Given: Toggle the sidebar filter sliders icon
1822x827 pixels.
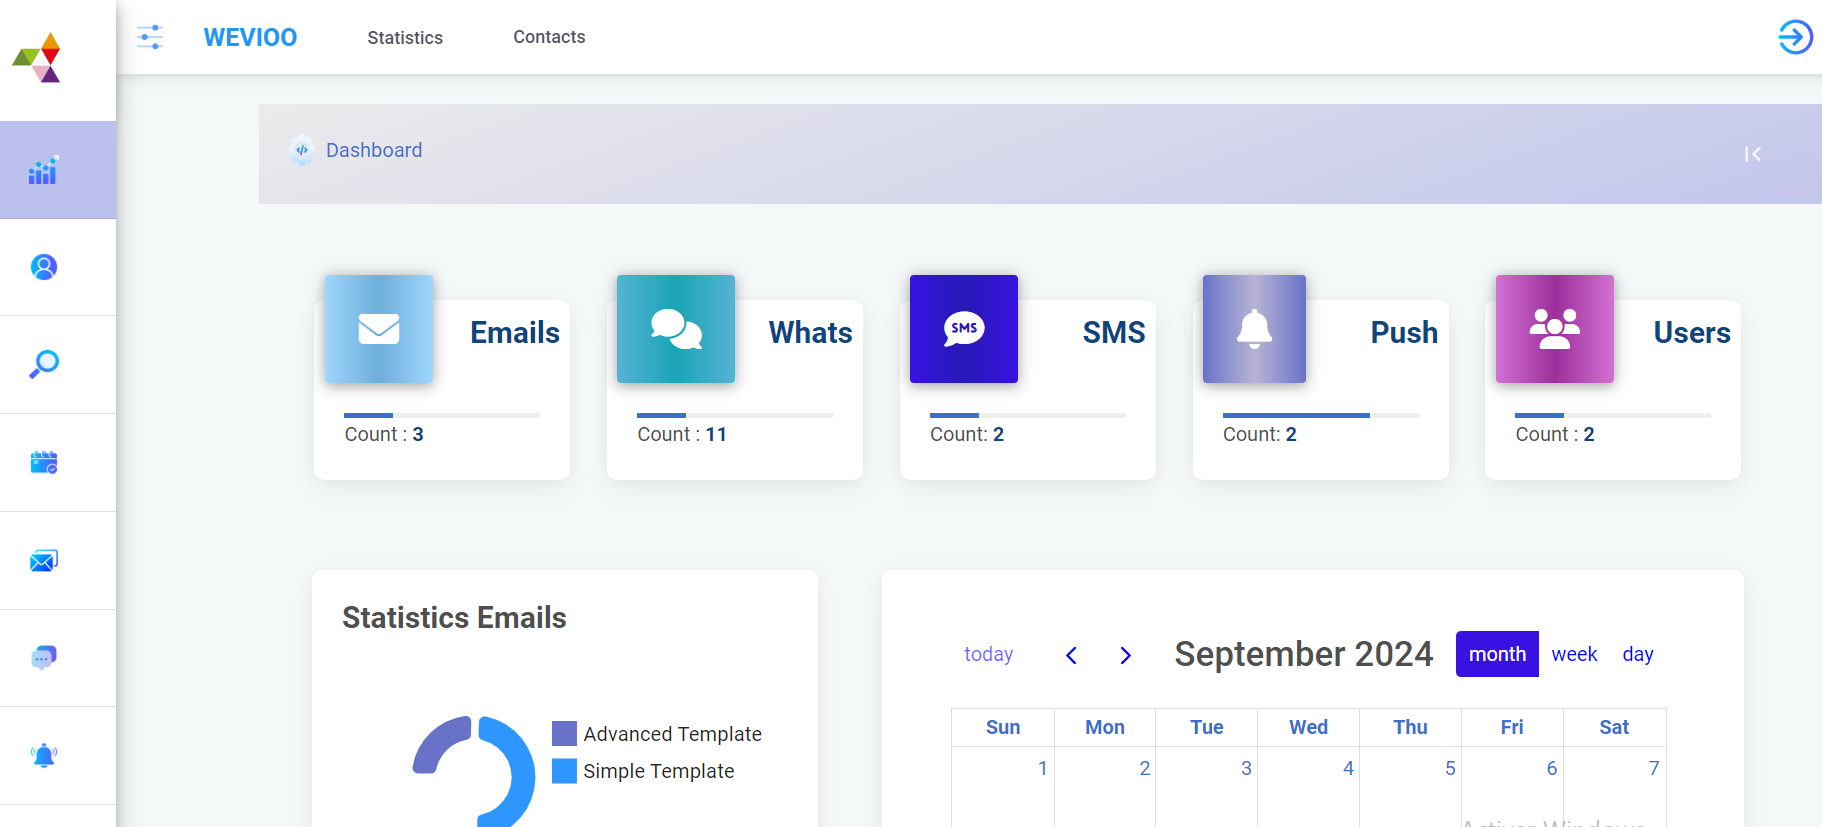Looking at the screenshot, I should click(x=150, y=37).
